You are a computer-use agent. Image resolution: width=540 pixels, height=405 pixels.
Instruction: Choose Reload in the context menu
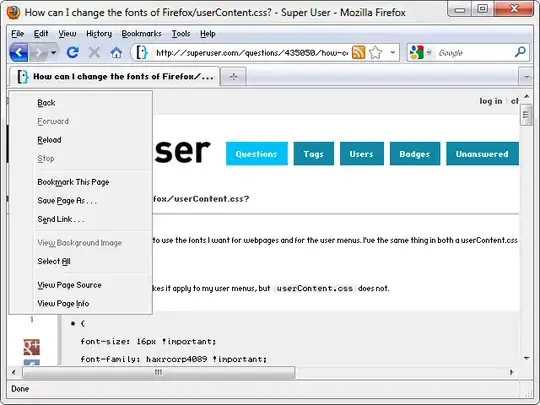pyautogui.click(x=81, y=140)
